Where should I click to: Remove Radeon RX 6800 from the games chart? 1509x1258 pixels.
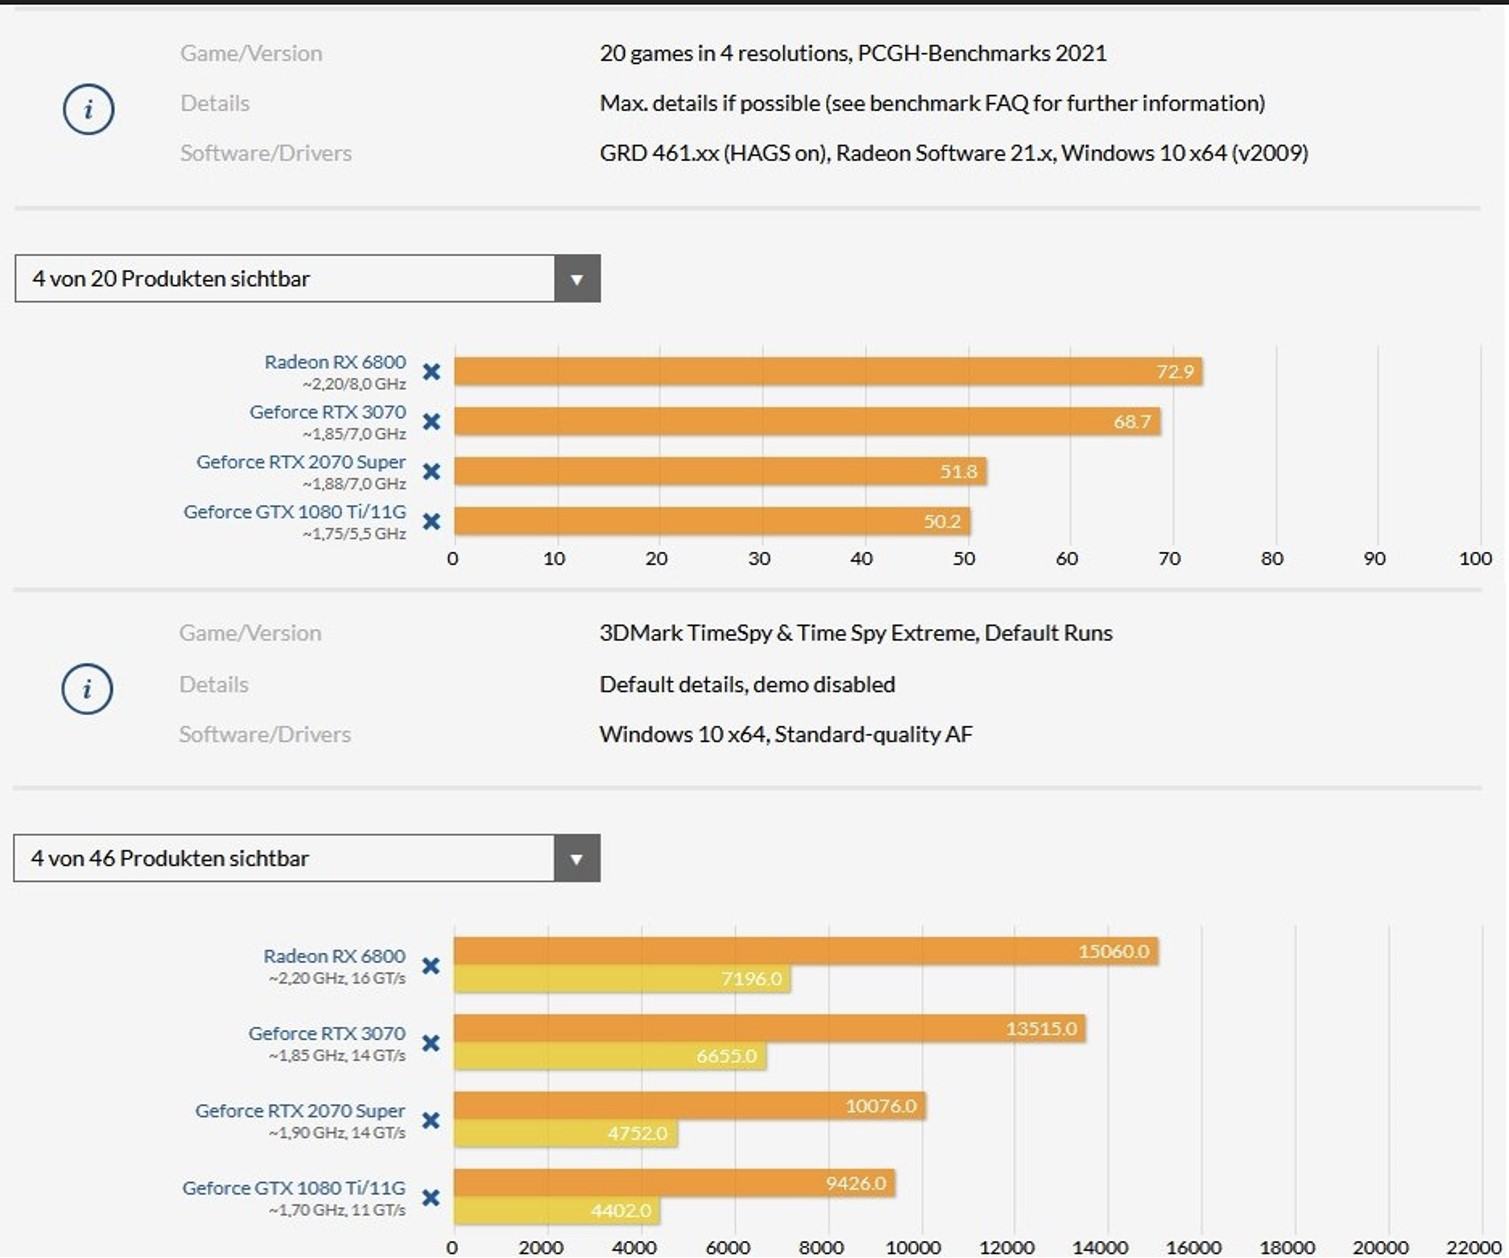pyautogui.click(x=431, y=372)
